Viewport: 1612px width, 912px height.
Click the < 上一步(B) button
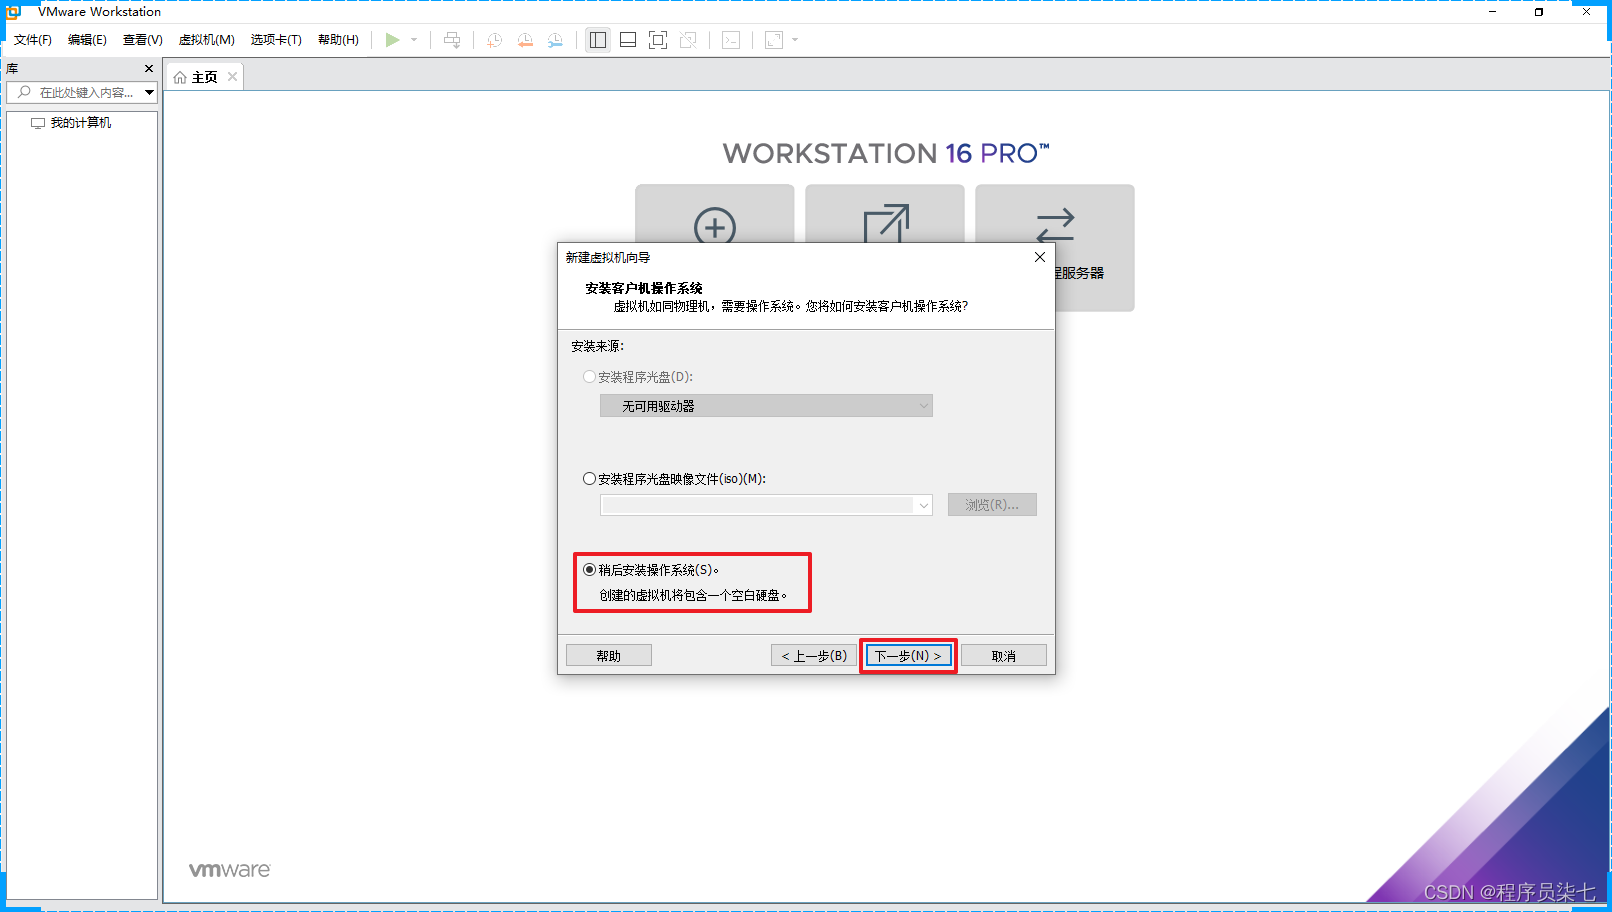click(814, 655)
